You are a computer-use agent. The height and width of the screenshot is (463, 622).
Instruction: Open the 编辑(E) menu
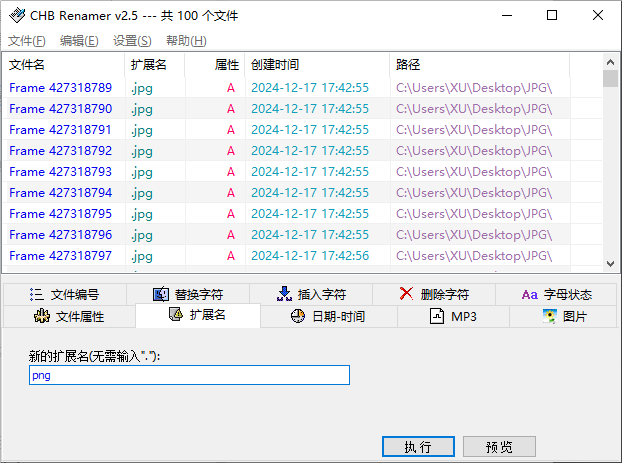79,41
